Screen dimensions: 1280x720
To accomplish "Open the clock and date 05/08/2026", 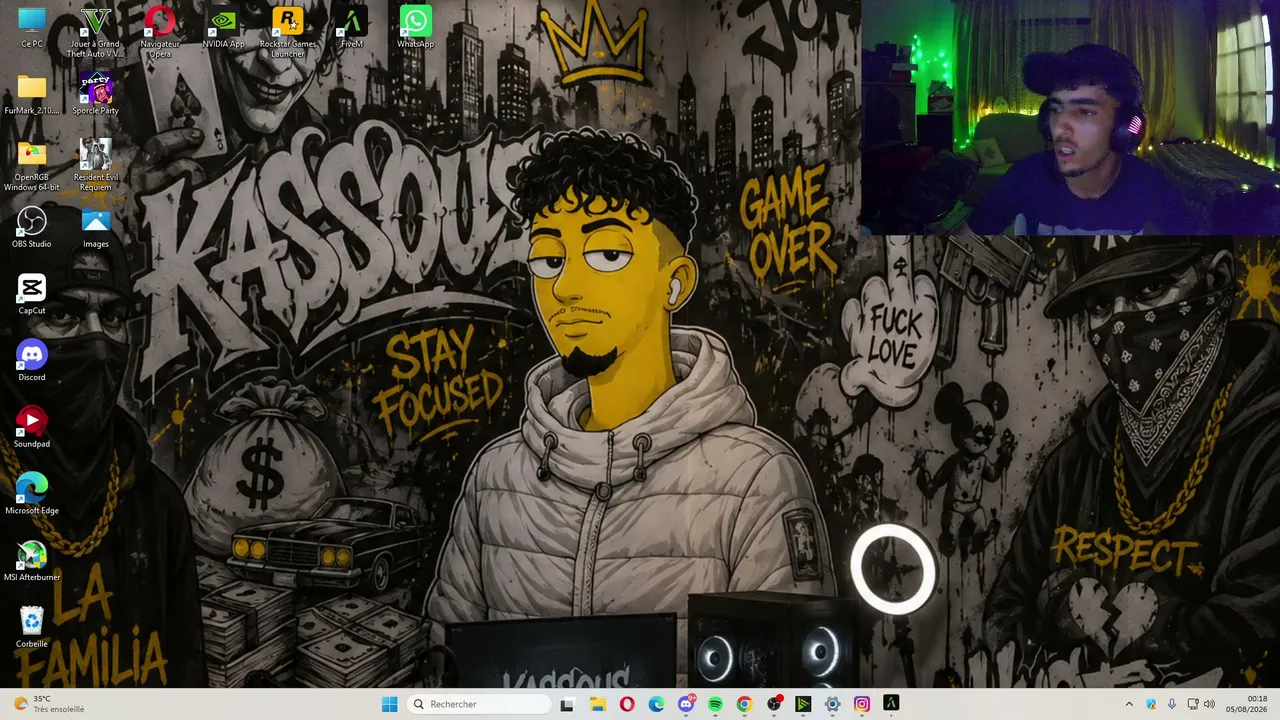I will [1246, 704].
